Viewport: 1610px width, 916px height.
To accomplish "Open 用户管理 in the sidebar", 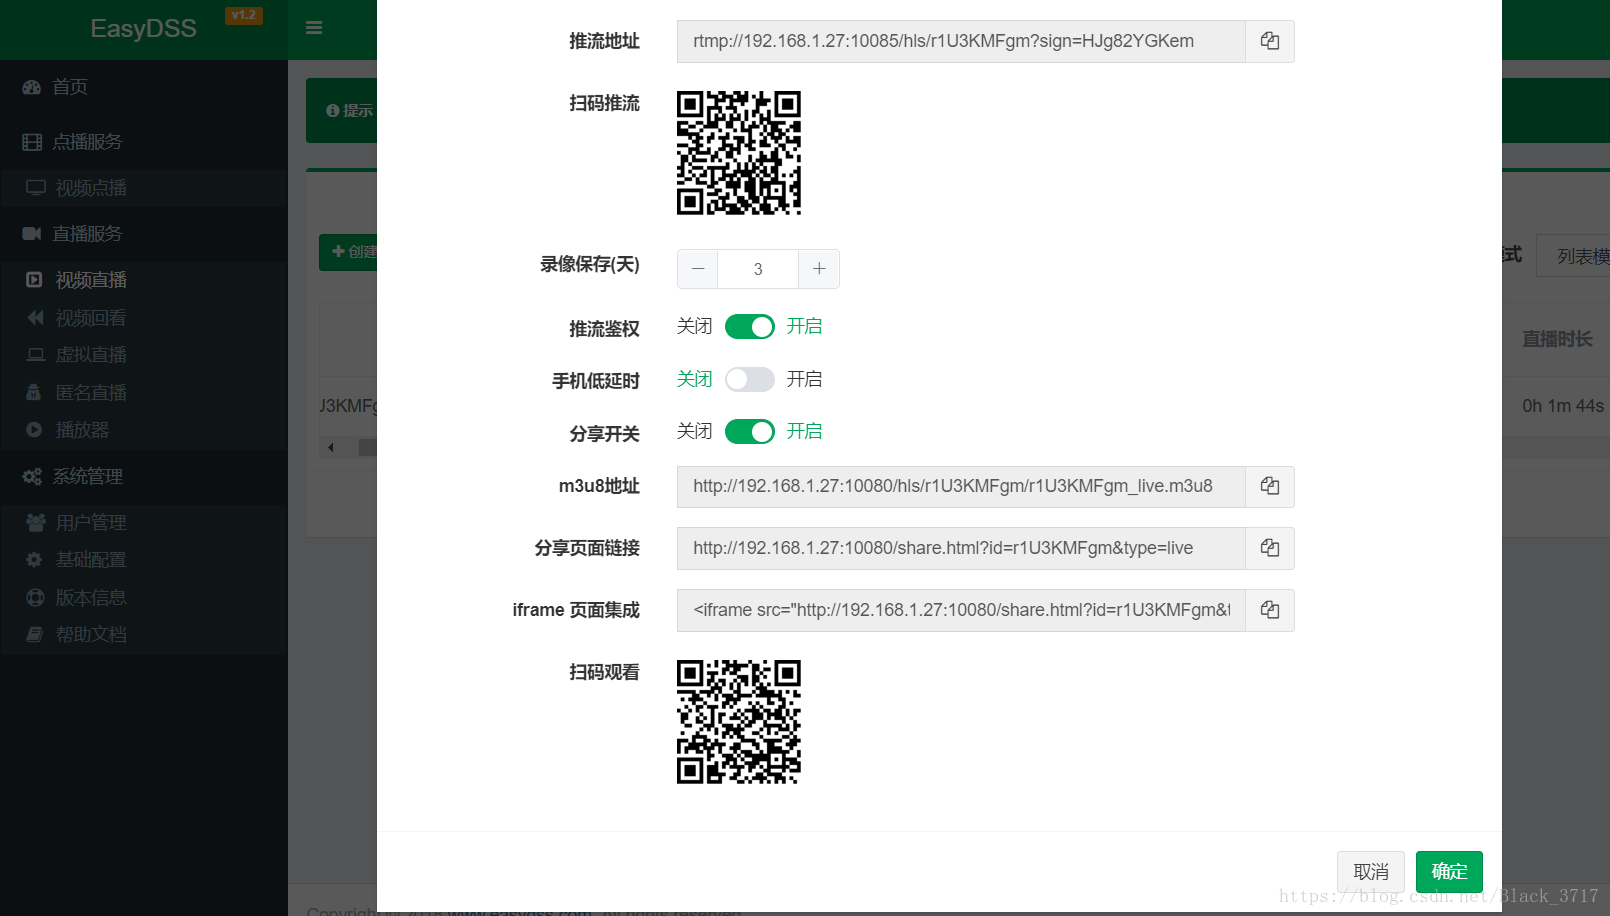I will coord(144,523).
